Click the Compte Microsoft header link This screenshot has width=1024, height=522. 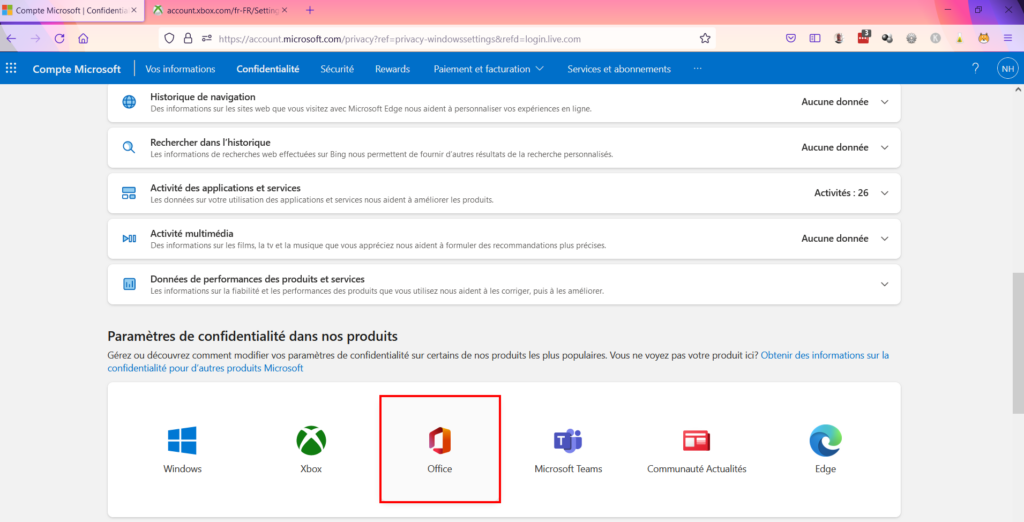pyautogui.click(x=76, y=69)
